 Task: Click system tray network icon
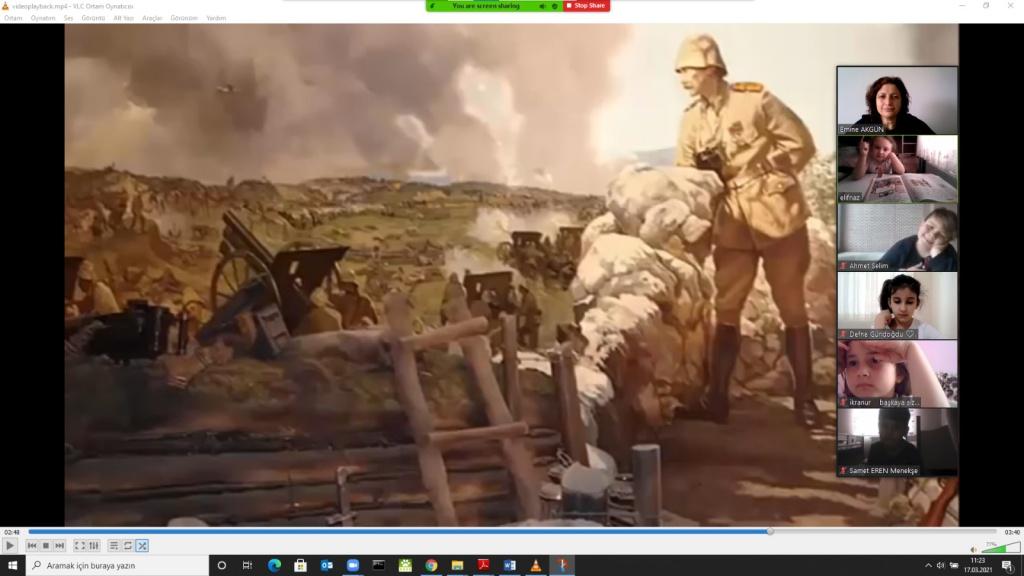click(953, 566)
